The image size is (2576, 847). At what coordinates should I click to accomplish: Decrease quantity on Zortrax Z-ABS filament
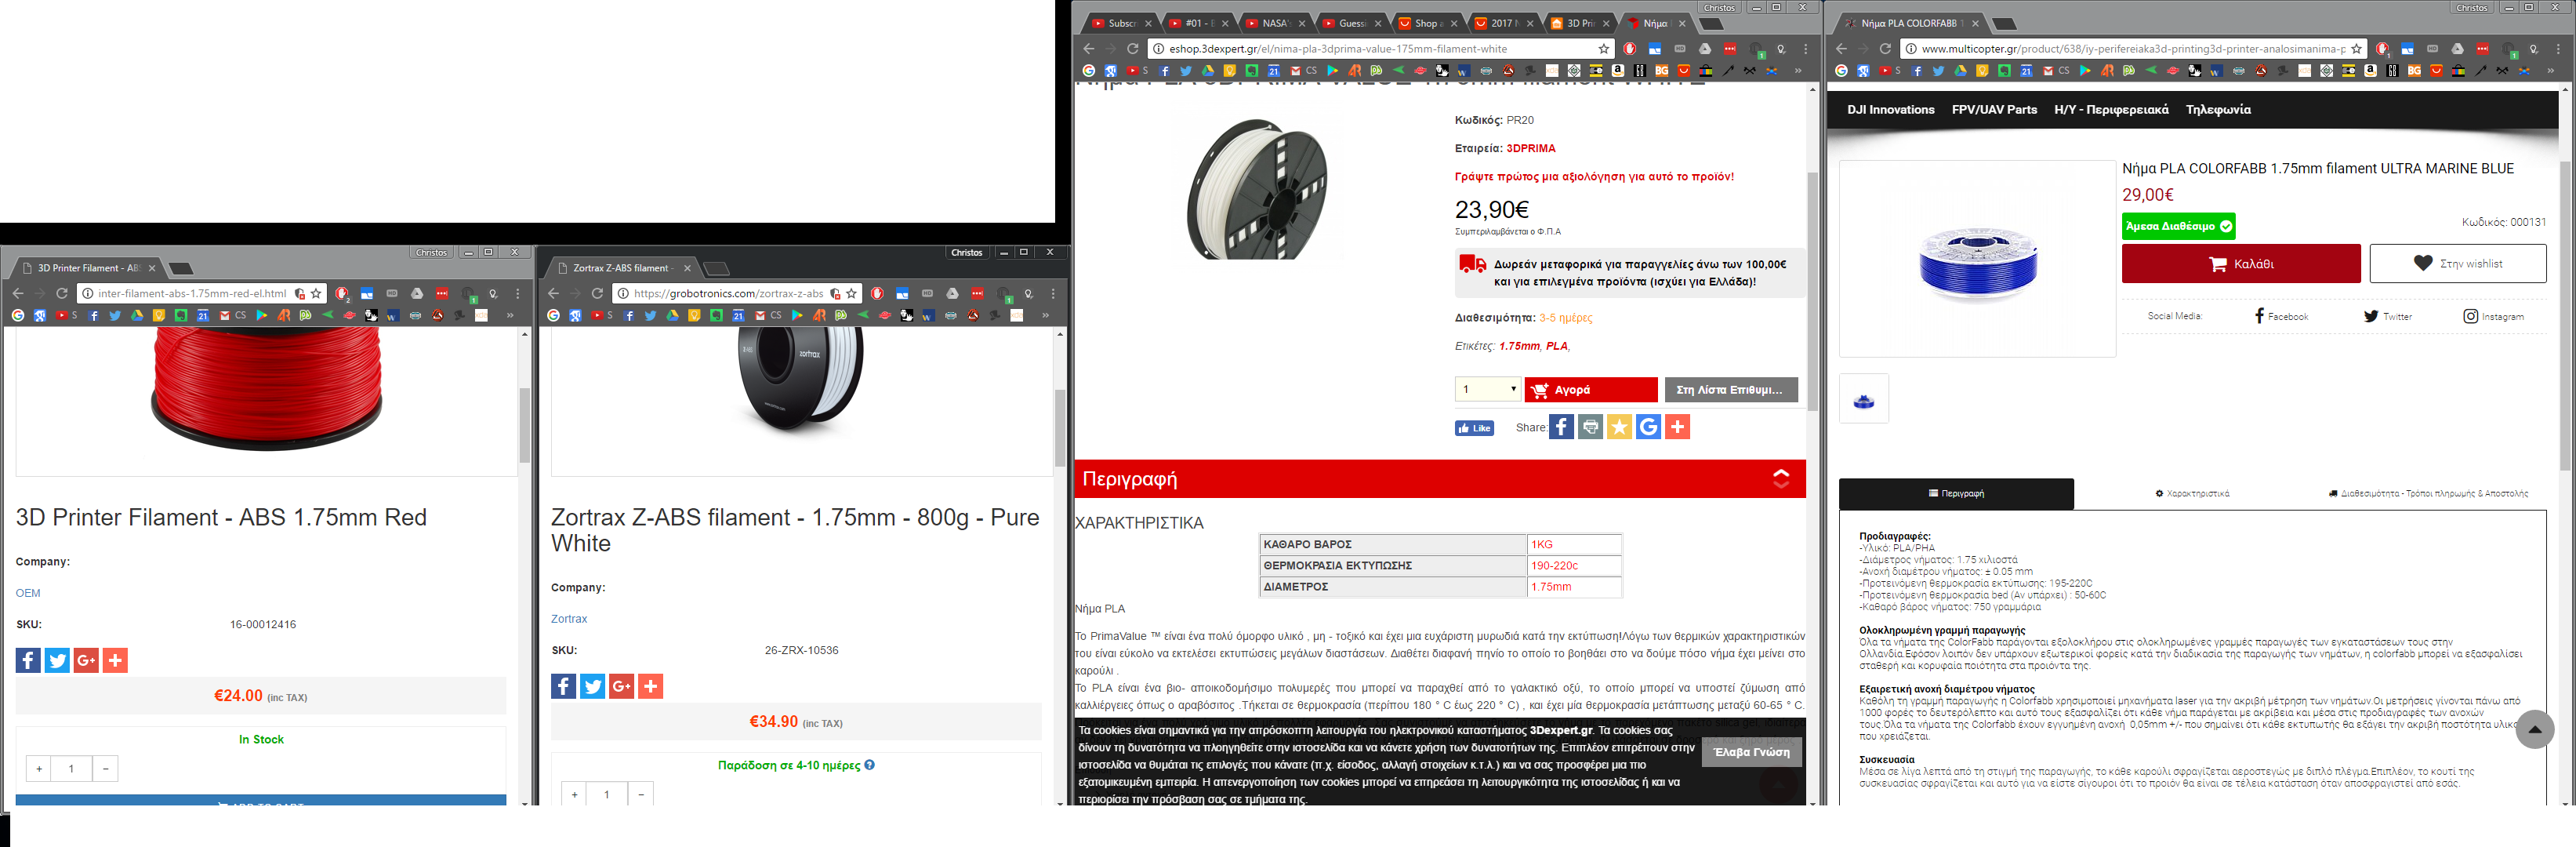pyautogui.click(x=641, y=794)
